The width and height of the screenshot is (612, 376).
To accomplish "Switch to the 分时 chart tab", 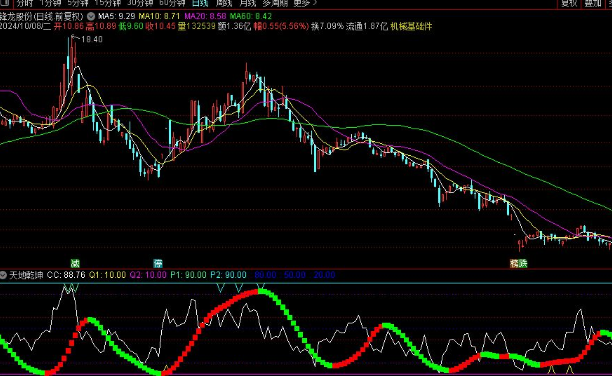I will coord(25,3).
